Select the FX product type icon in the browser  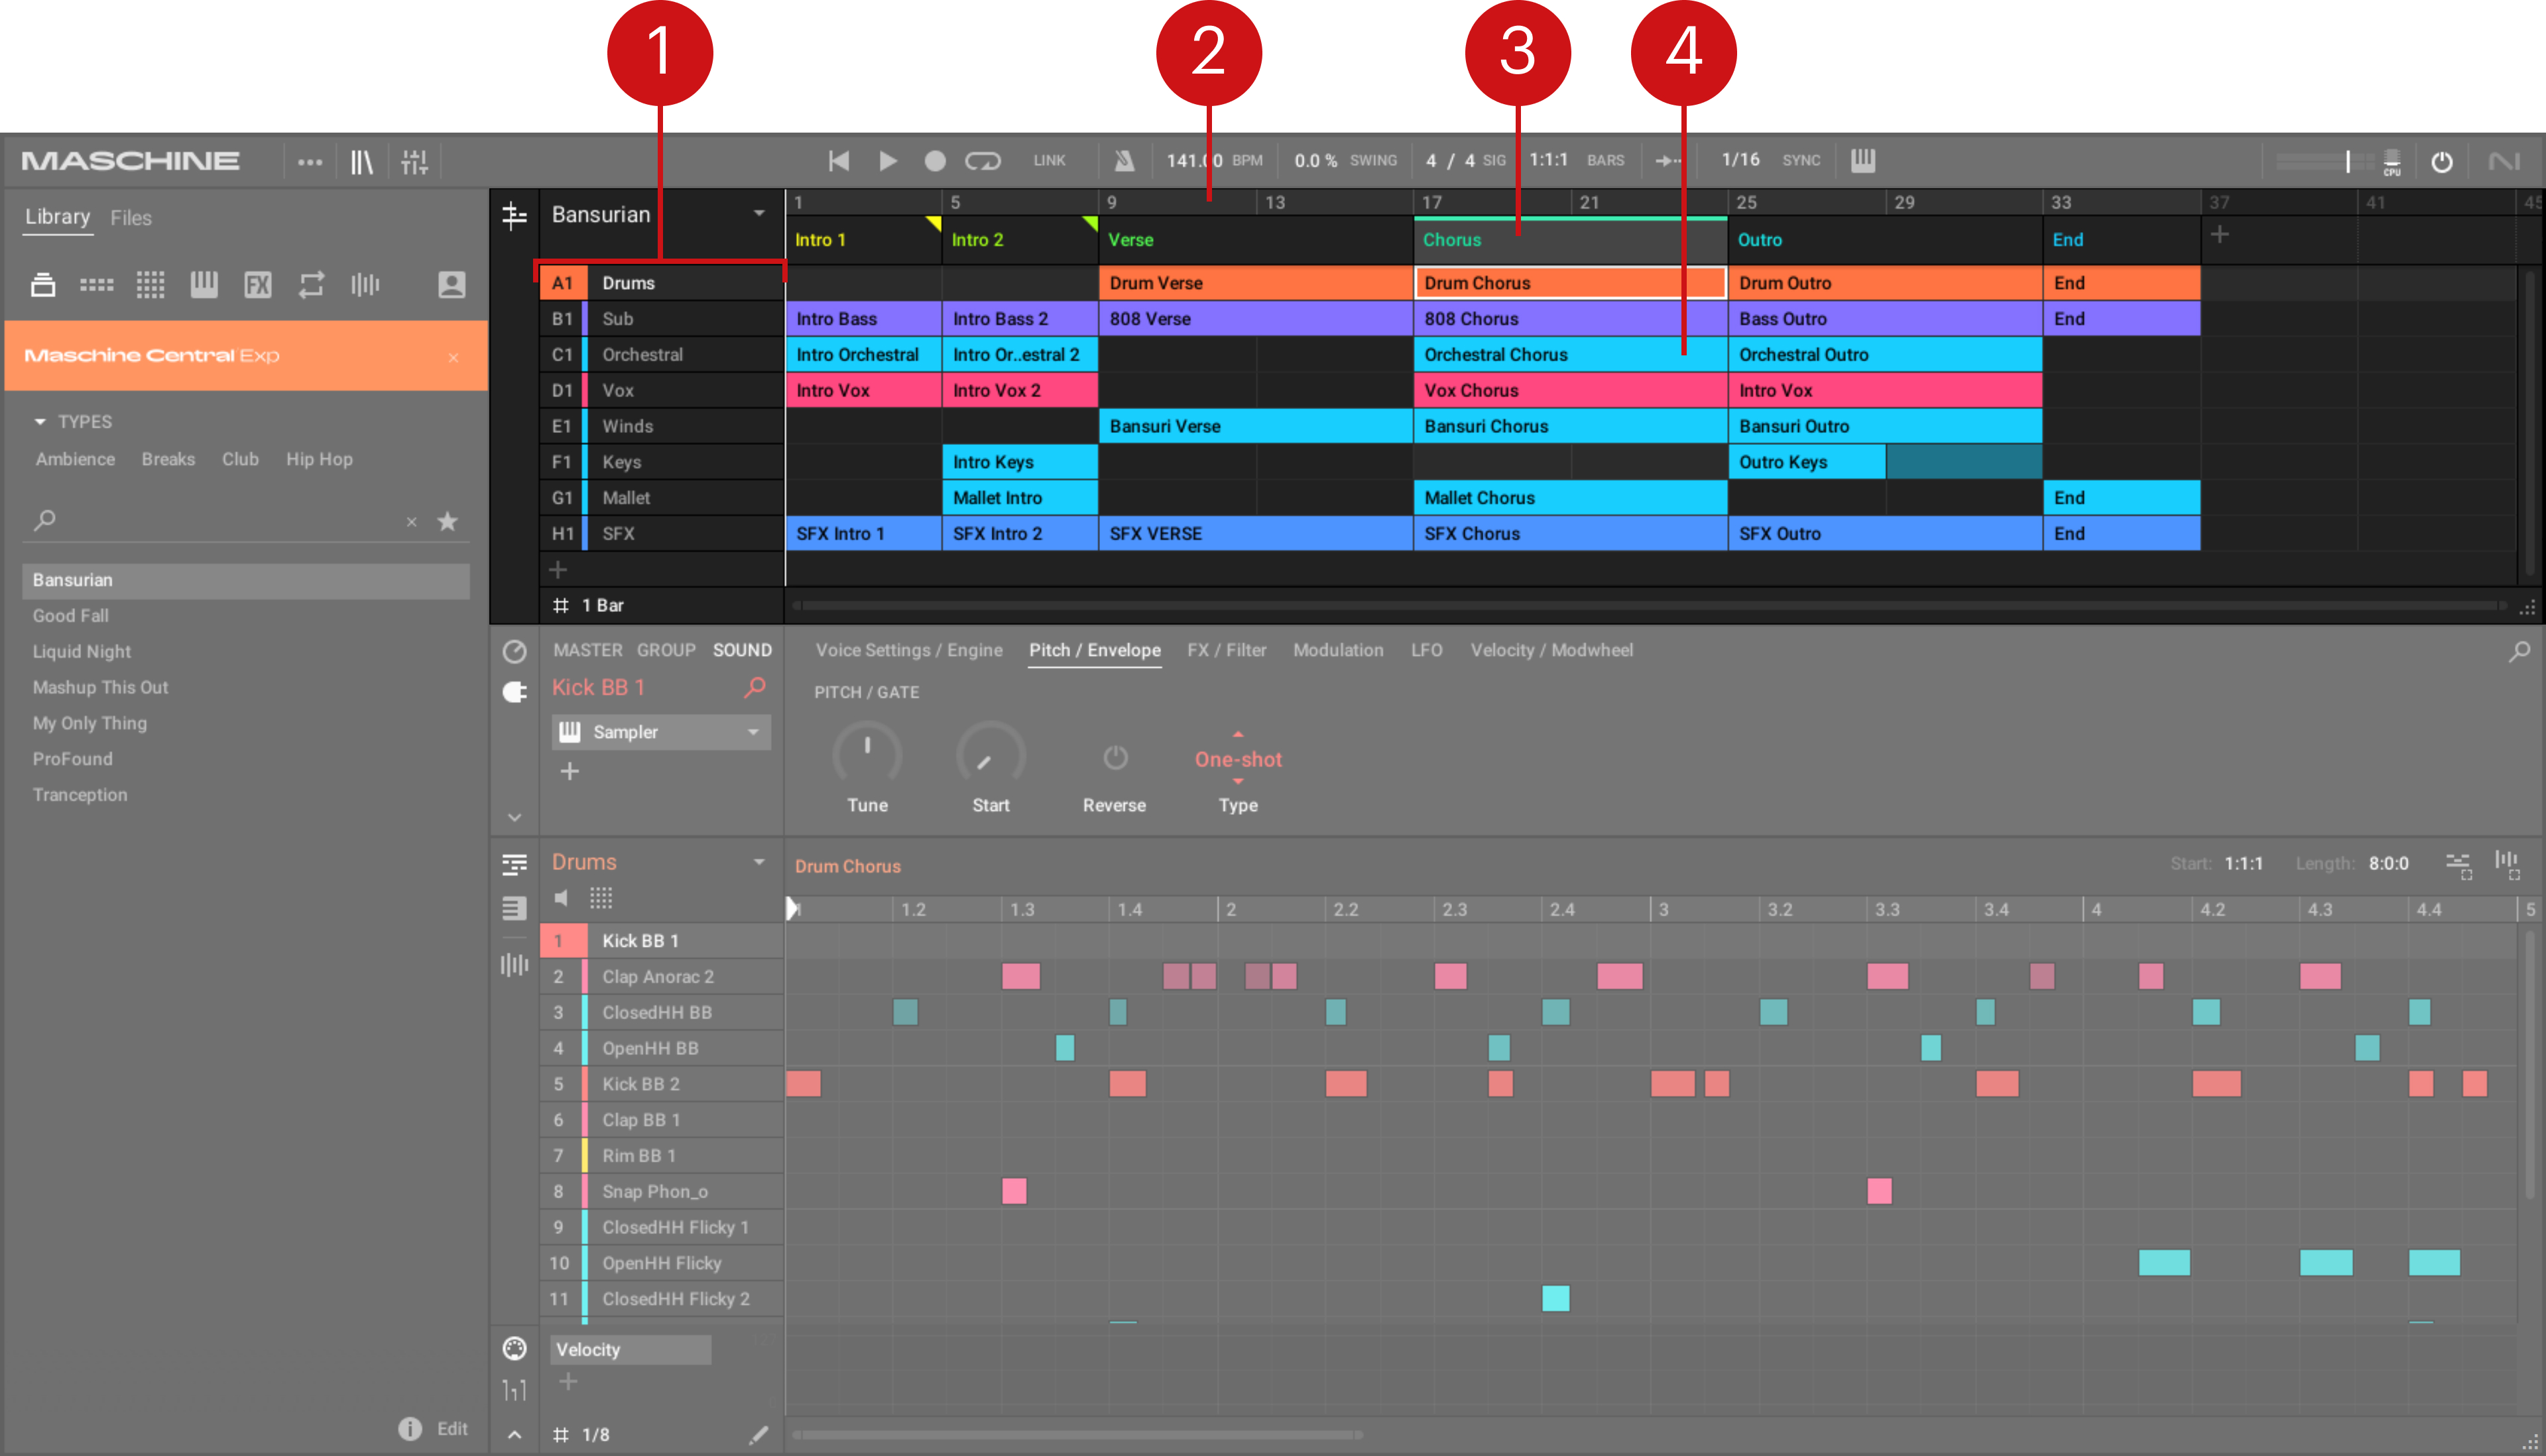tap(258, 285)
